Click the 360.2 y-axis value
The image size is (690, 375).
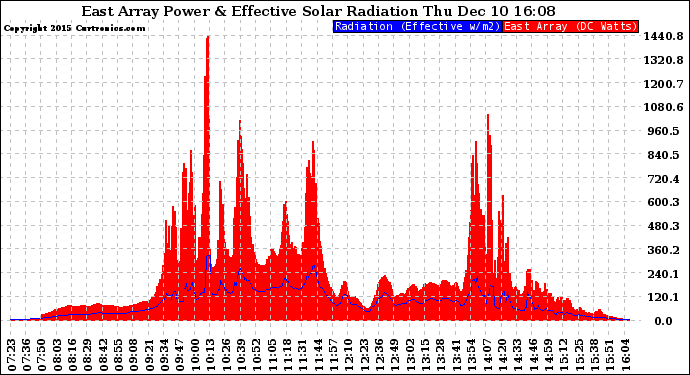664,250
